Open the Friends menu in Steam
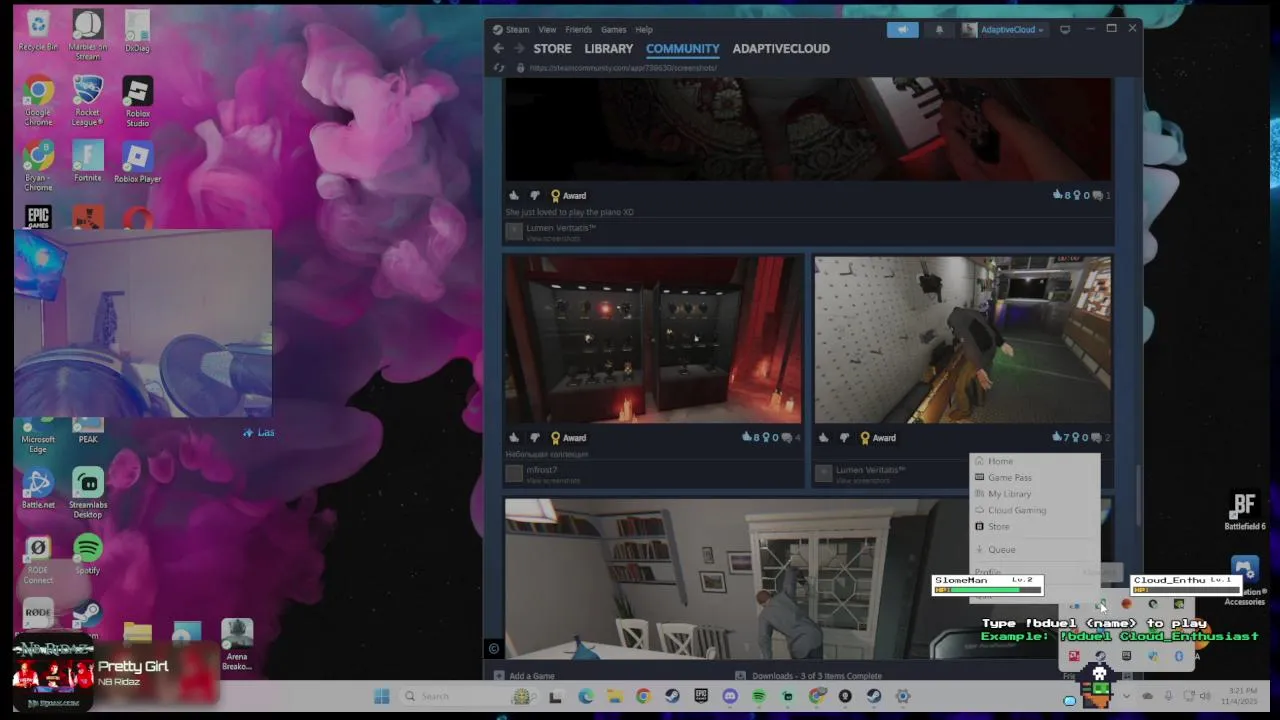The width and height of the screenshot is (1280, 720). pos(578,30)
